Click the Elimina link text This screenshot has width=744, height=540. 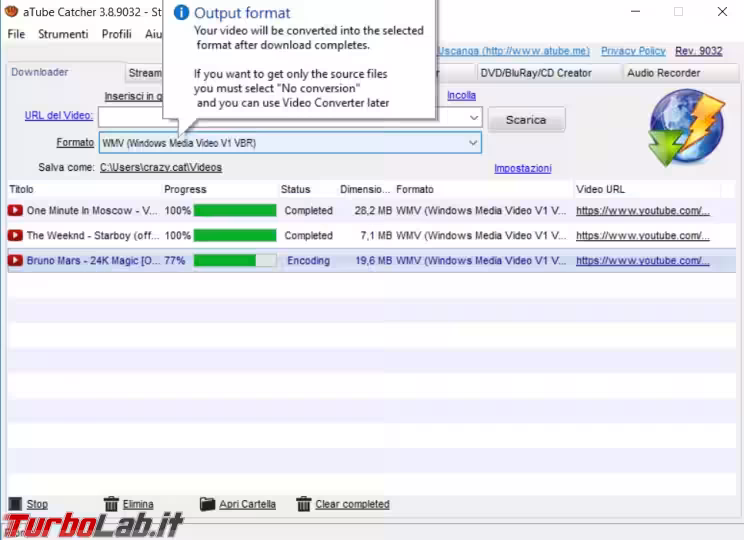pos(138,504)
